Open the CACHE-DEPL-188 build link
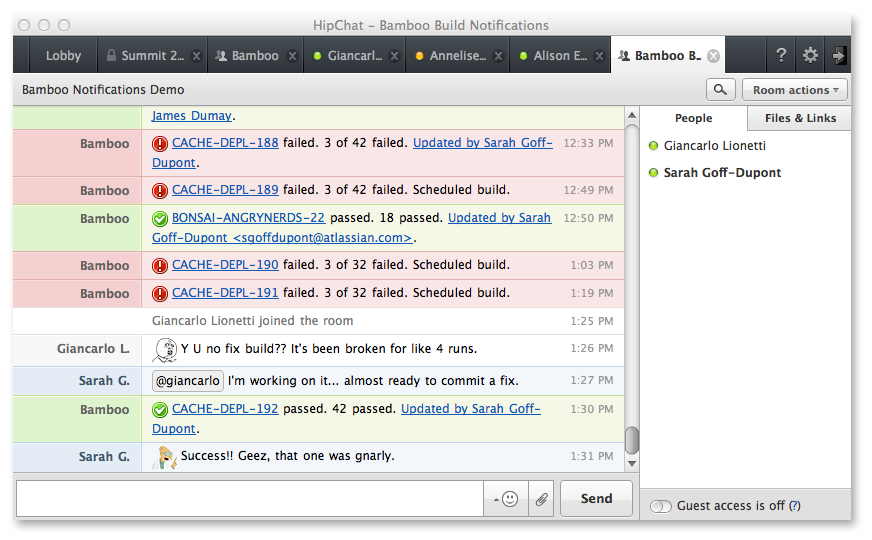Image resolution: width=872 pixels, height=540 pixels. click(x=225, y=143)
